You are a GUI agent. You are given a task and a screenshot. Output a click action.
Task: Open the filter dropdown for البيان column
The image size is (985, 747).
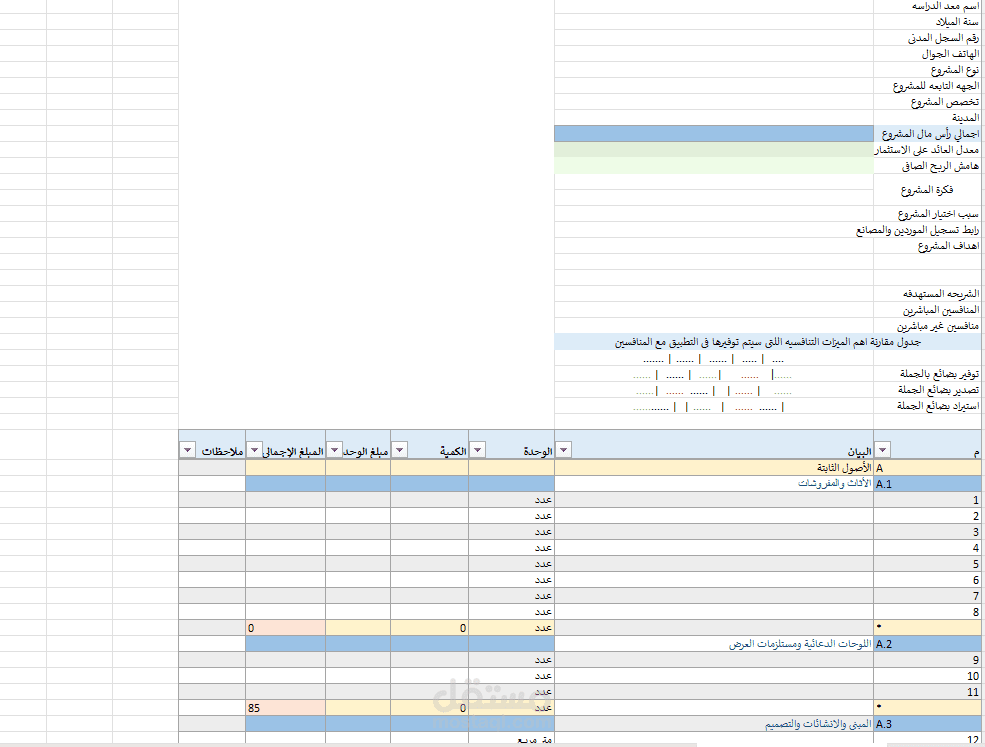click(563, 450)
